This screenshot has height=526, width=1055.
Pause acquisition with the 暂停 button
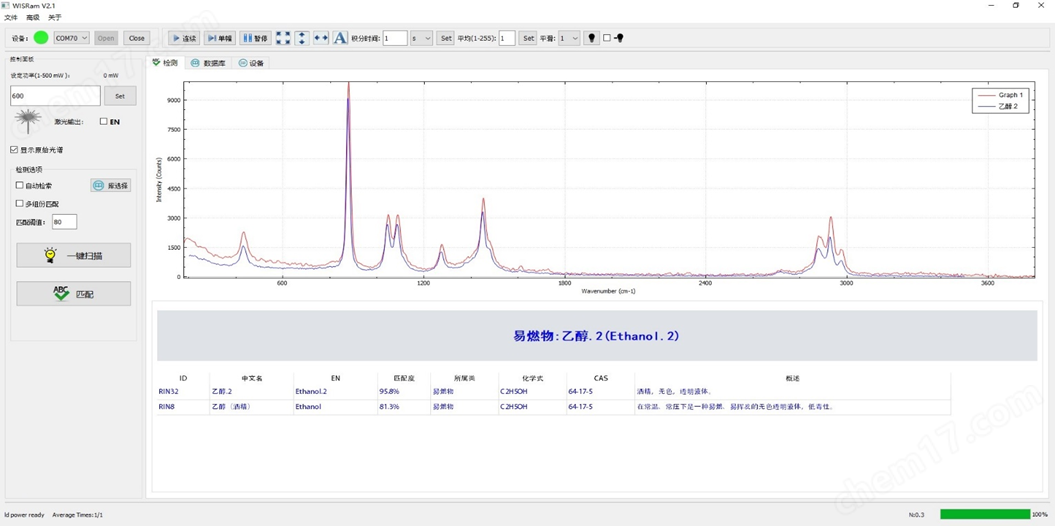point(255,38)
